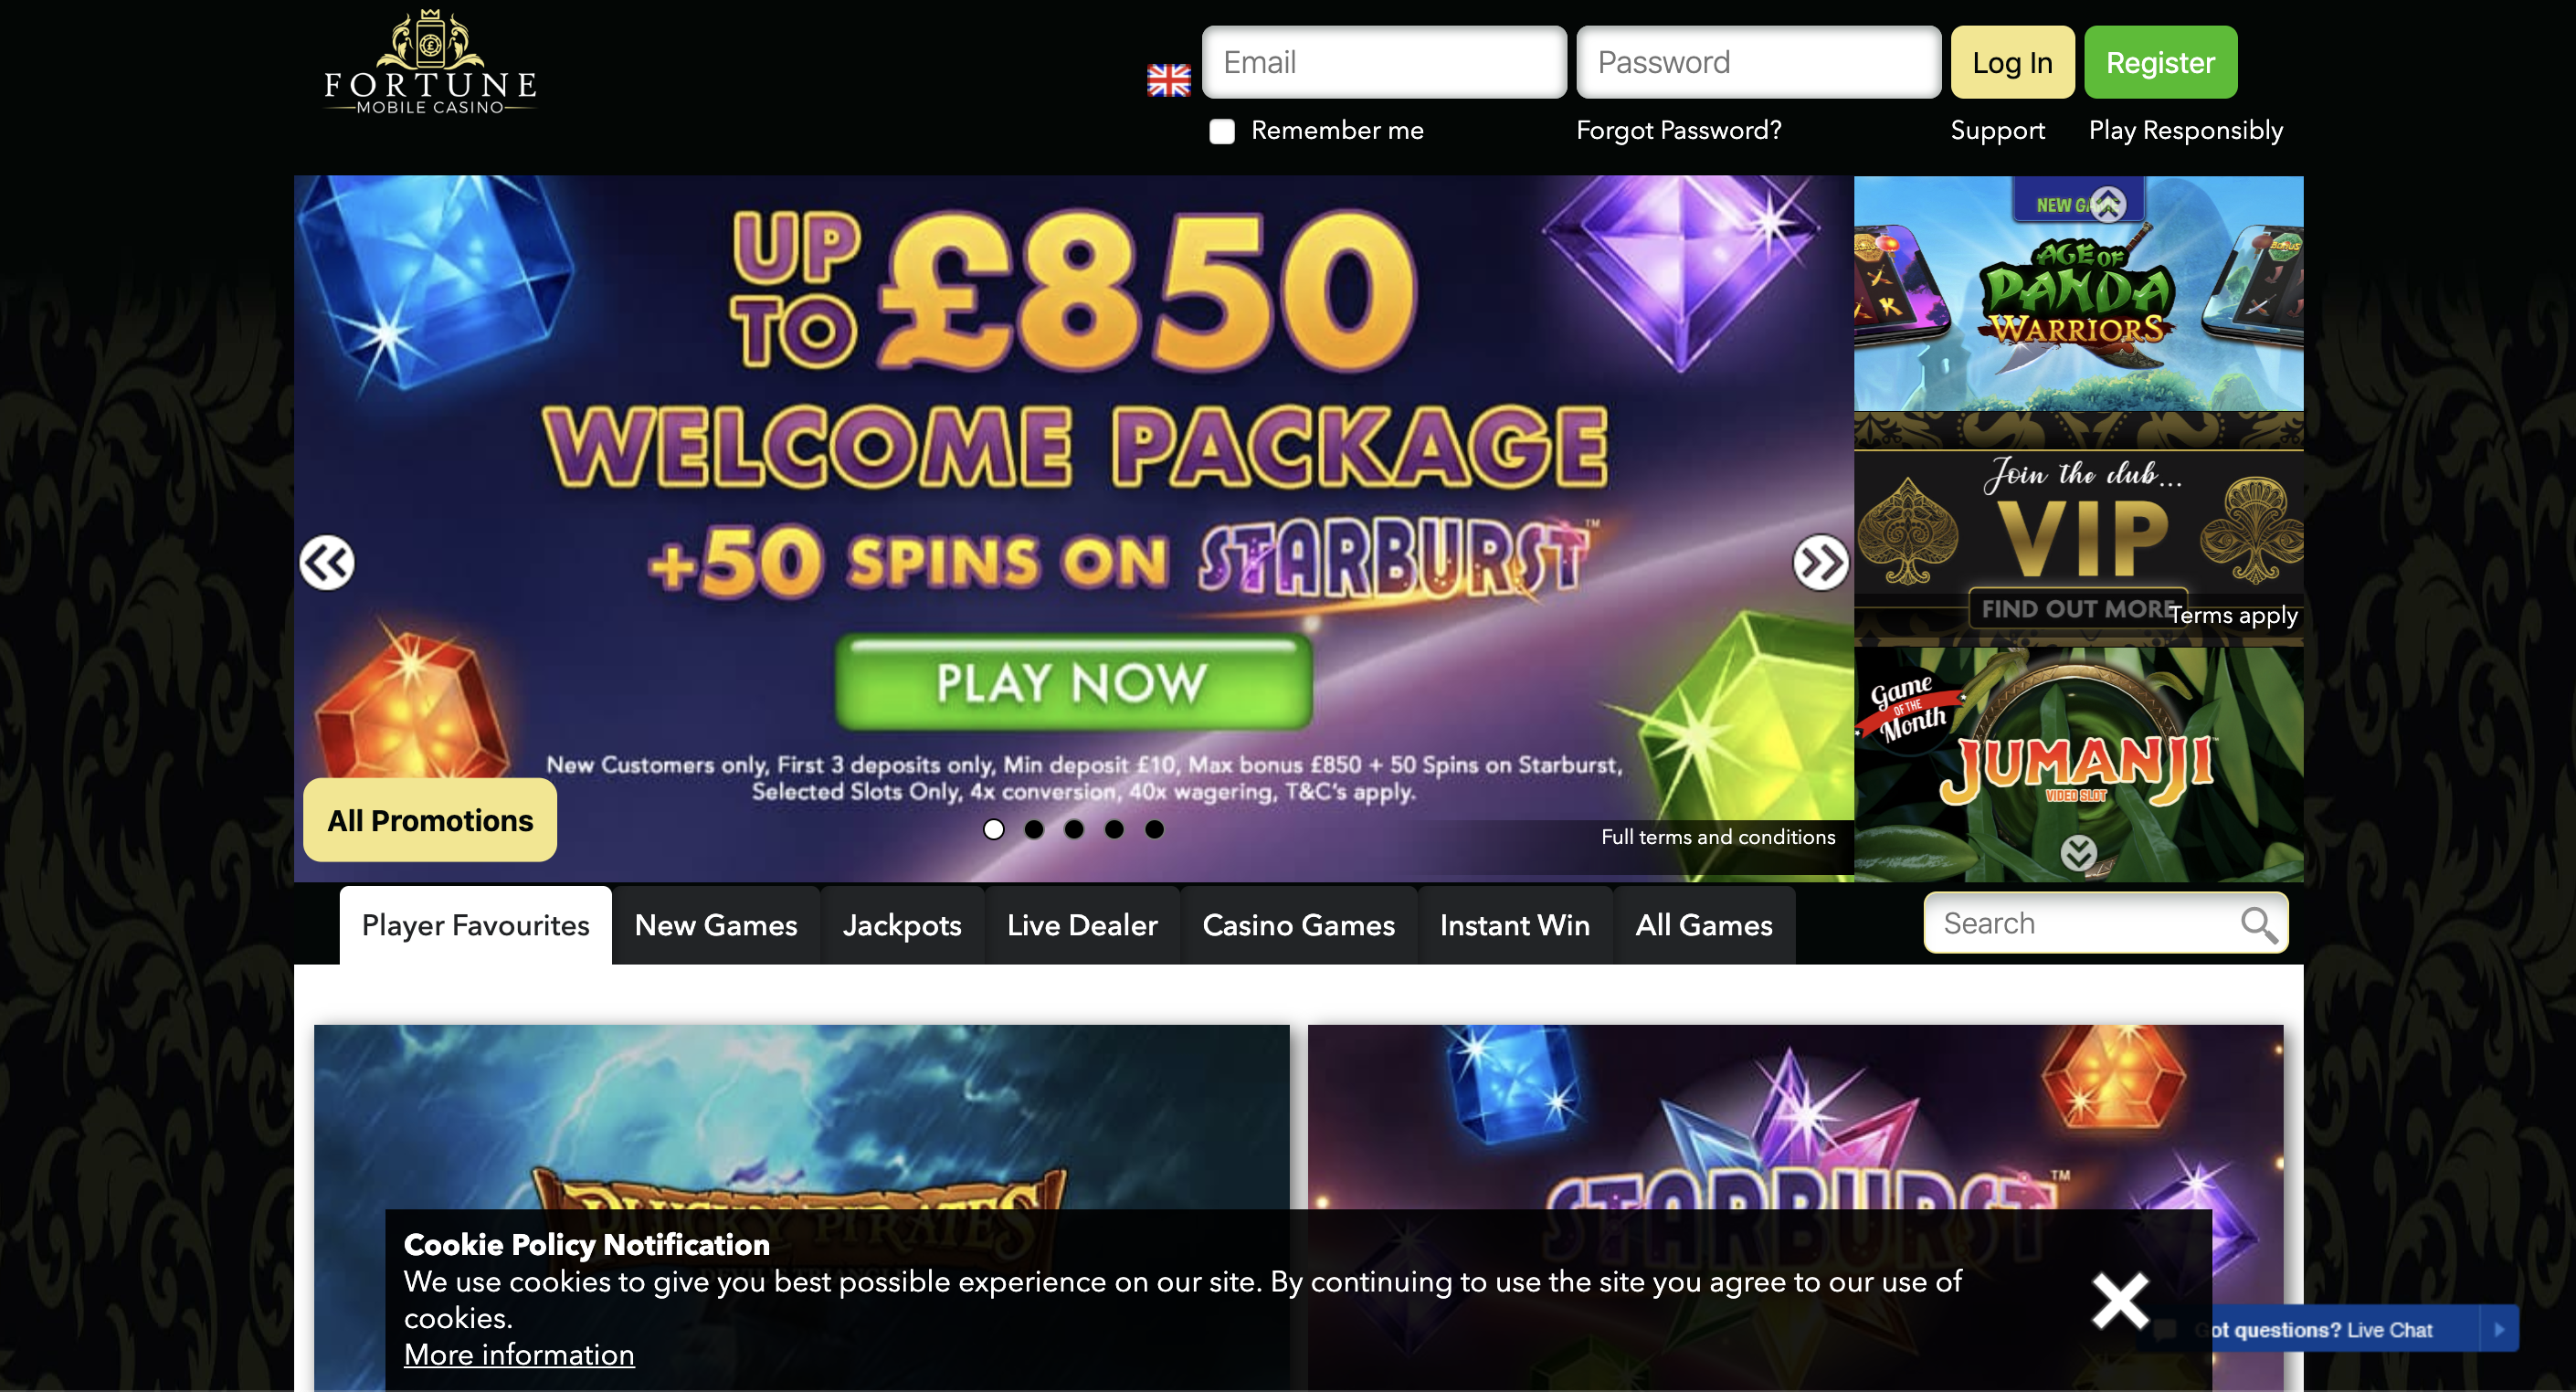Click the search magnifier icon
Viewport: 2576px width, 1392px height.
pos(2258,924)
